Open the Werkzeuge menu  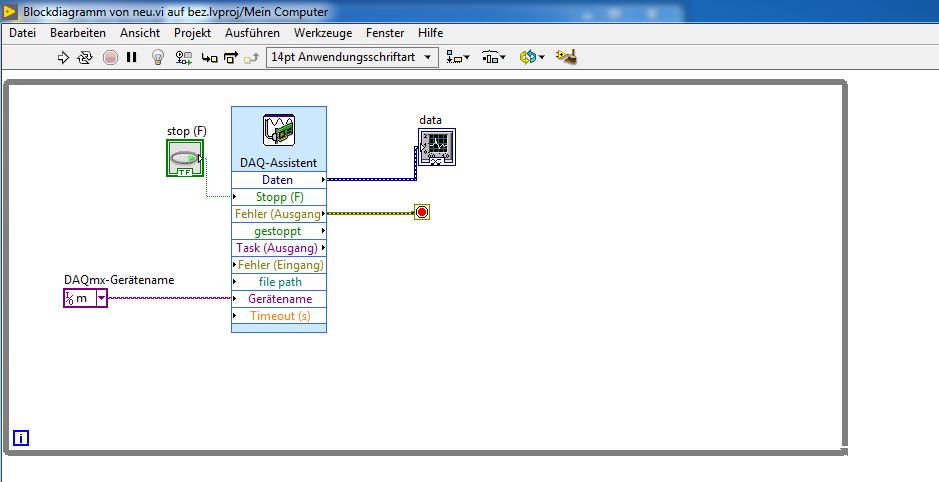(x=323, y=33)
